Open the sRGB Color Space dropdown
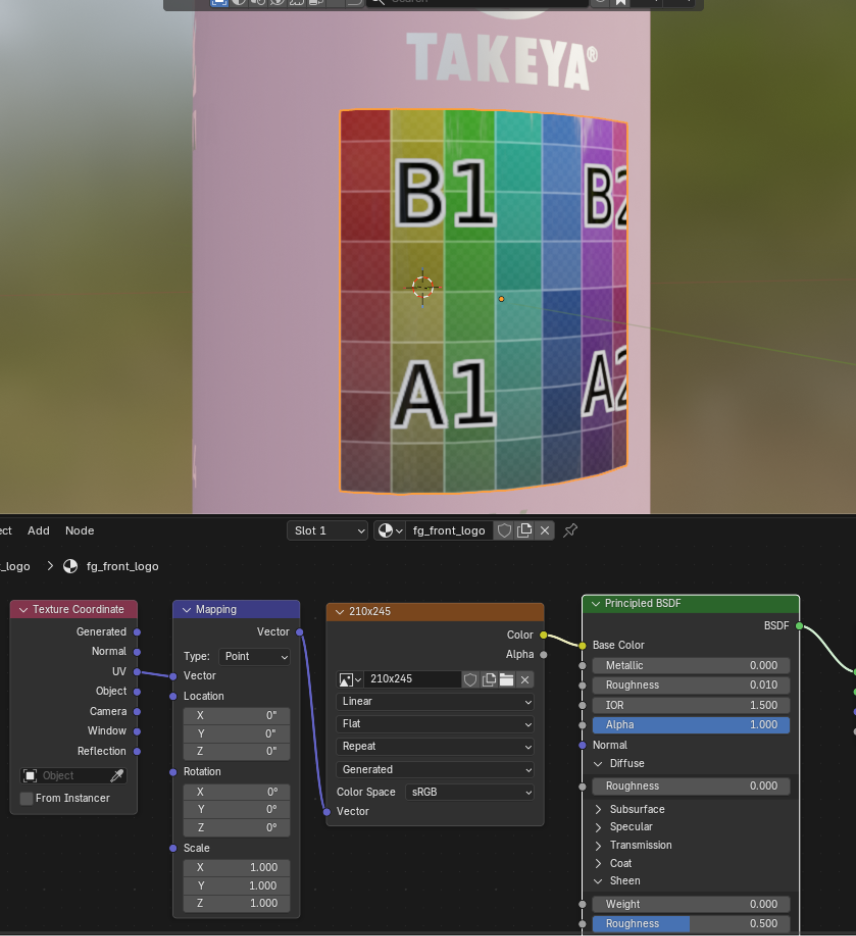The height and width of the screenshot is (936, 856). [x=469, y=792]
